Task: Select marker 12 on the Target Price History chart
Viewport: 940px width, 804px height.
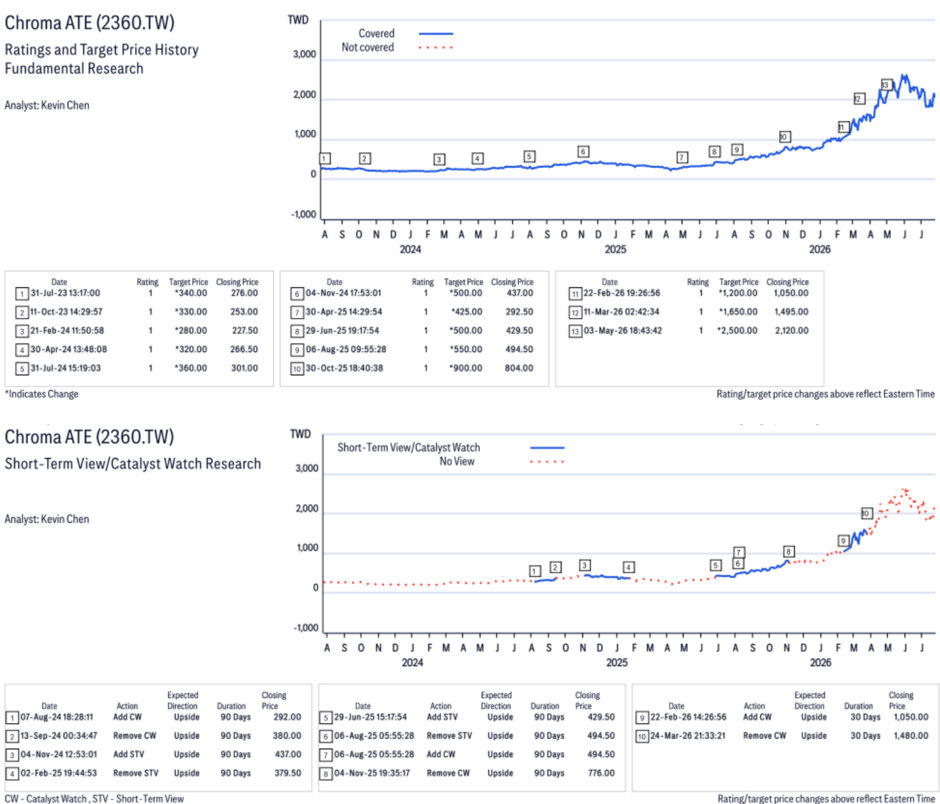Action: 859,98
